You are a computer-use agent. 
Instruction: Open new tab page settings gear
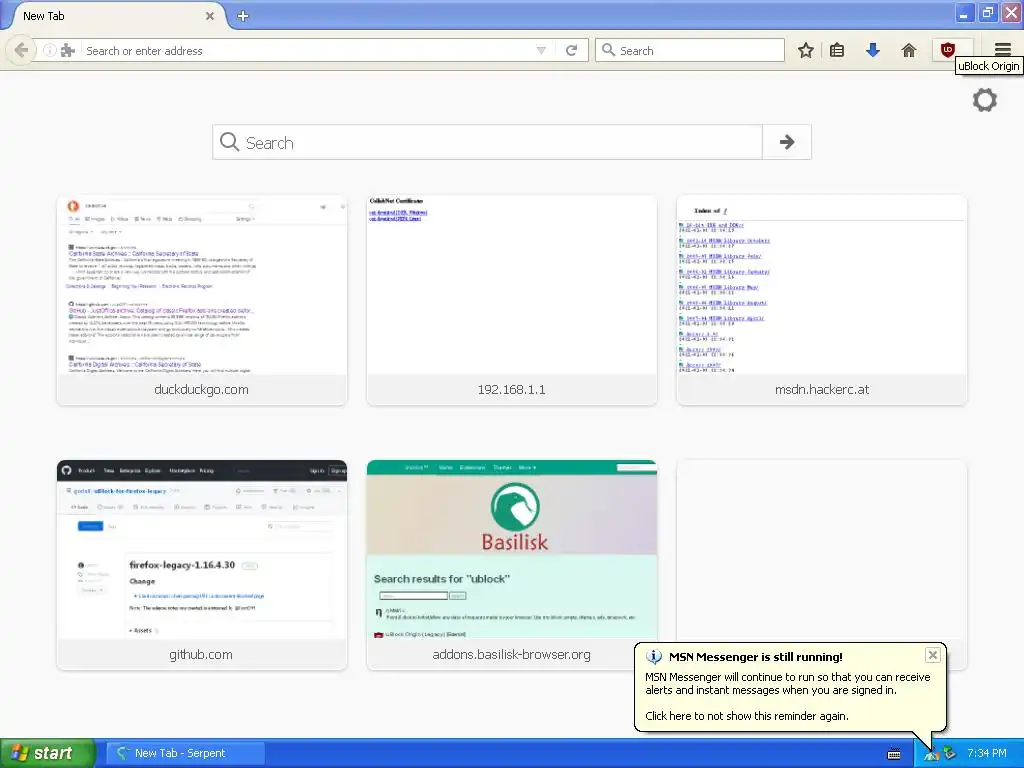(985, 100)
